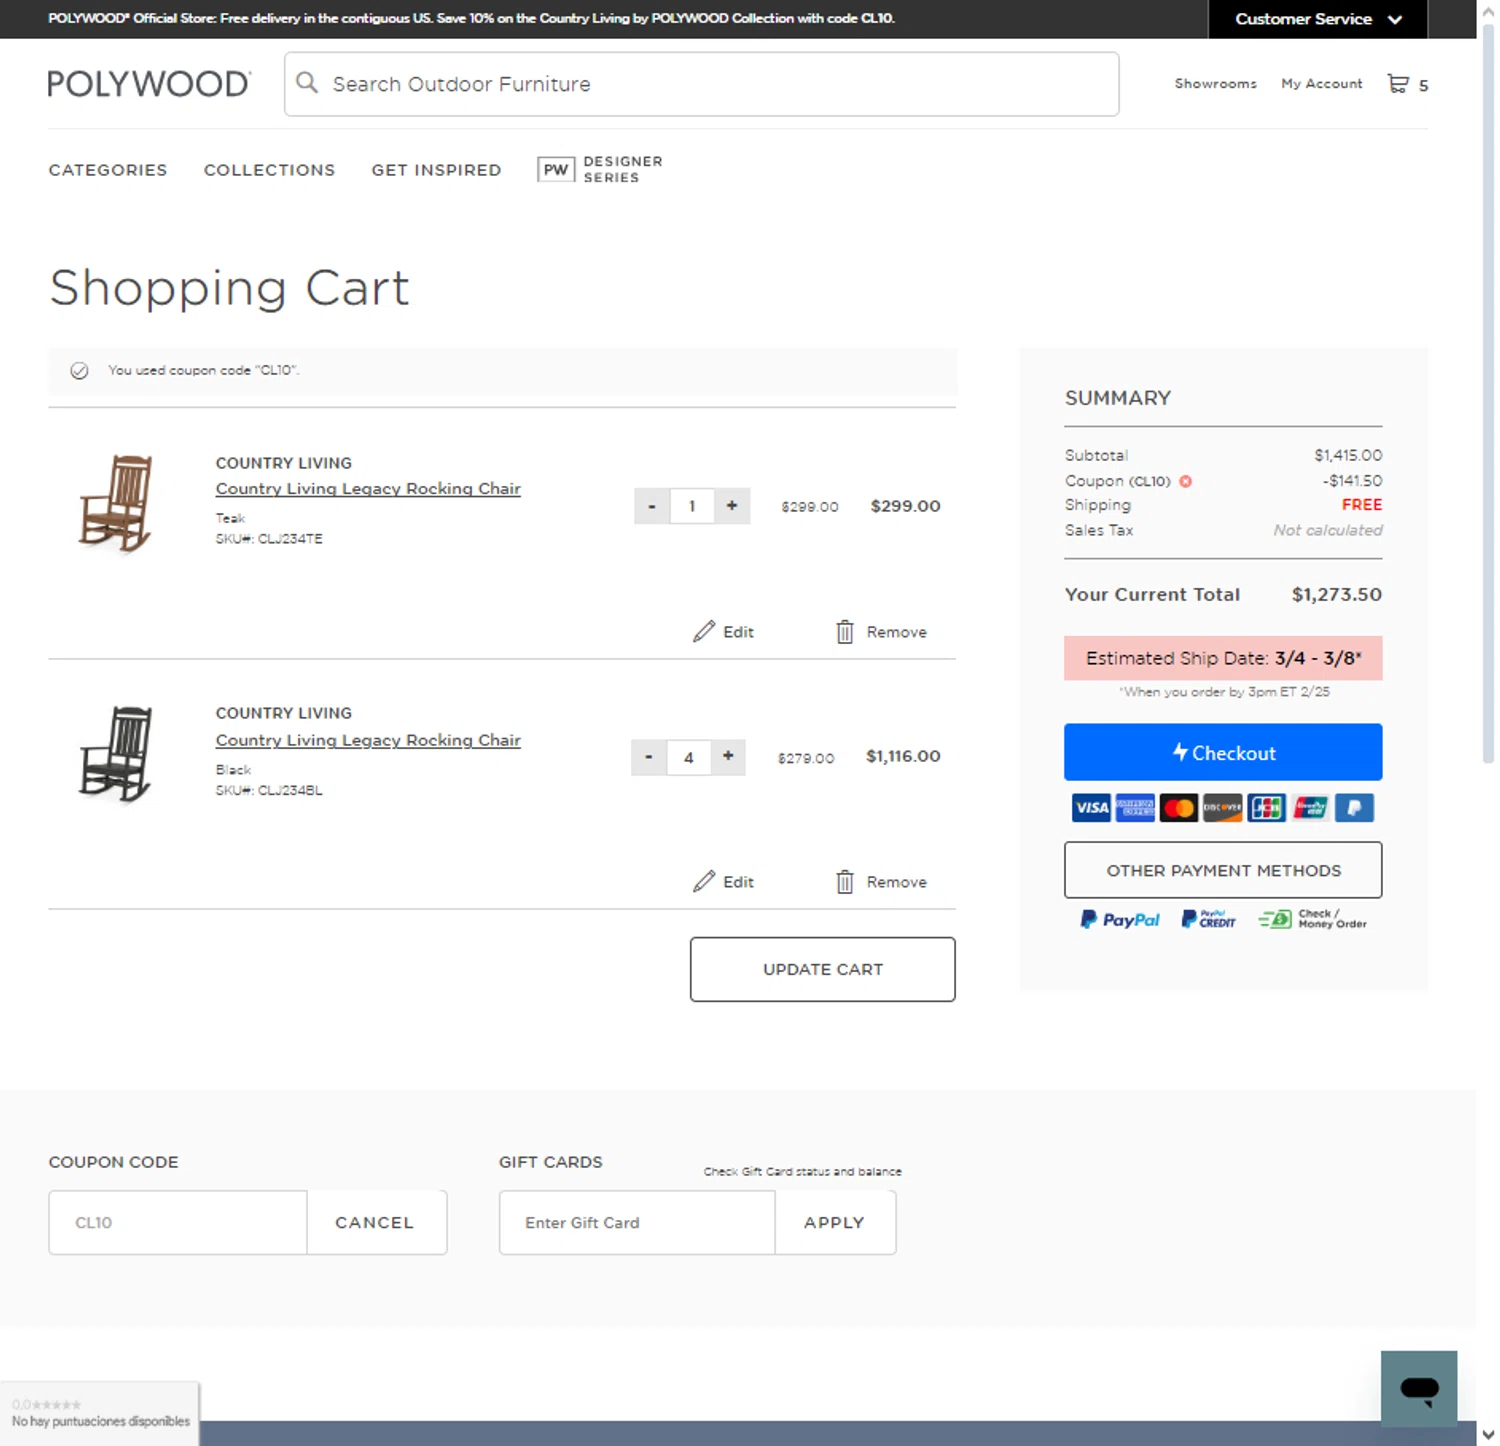Click the PayPal logo under other payment methods
Image resolution: width=1500 pixels, height=1446 pixels.
coord(1119,919)
